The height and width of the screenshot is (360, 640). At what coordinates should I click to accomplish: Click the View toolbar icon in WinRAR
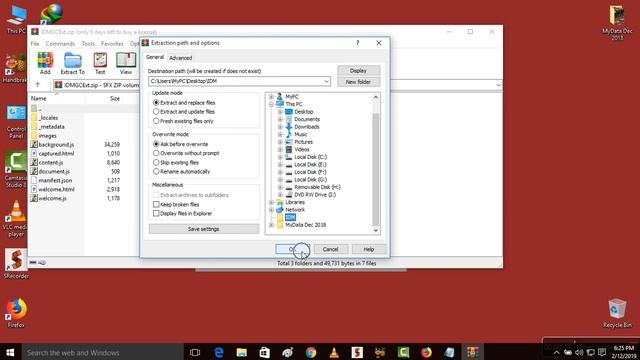(x=126, y=63)
